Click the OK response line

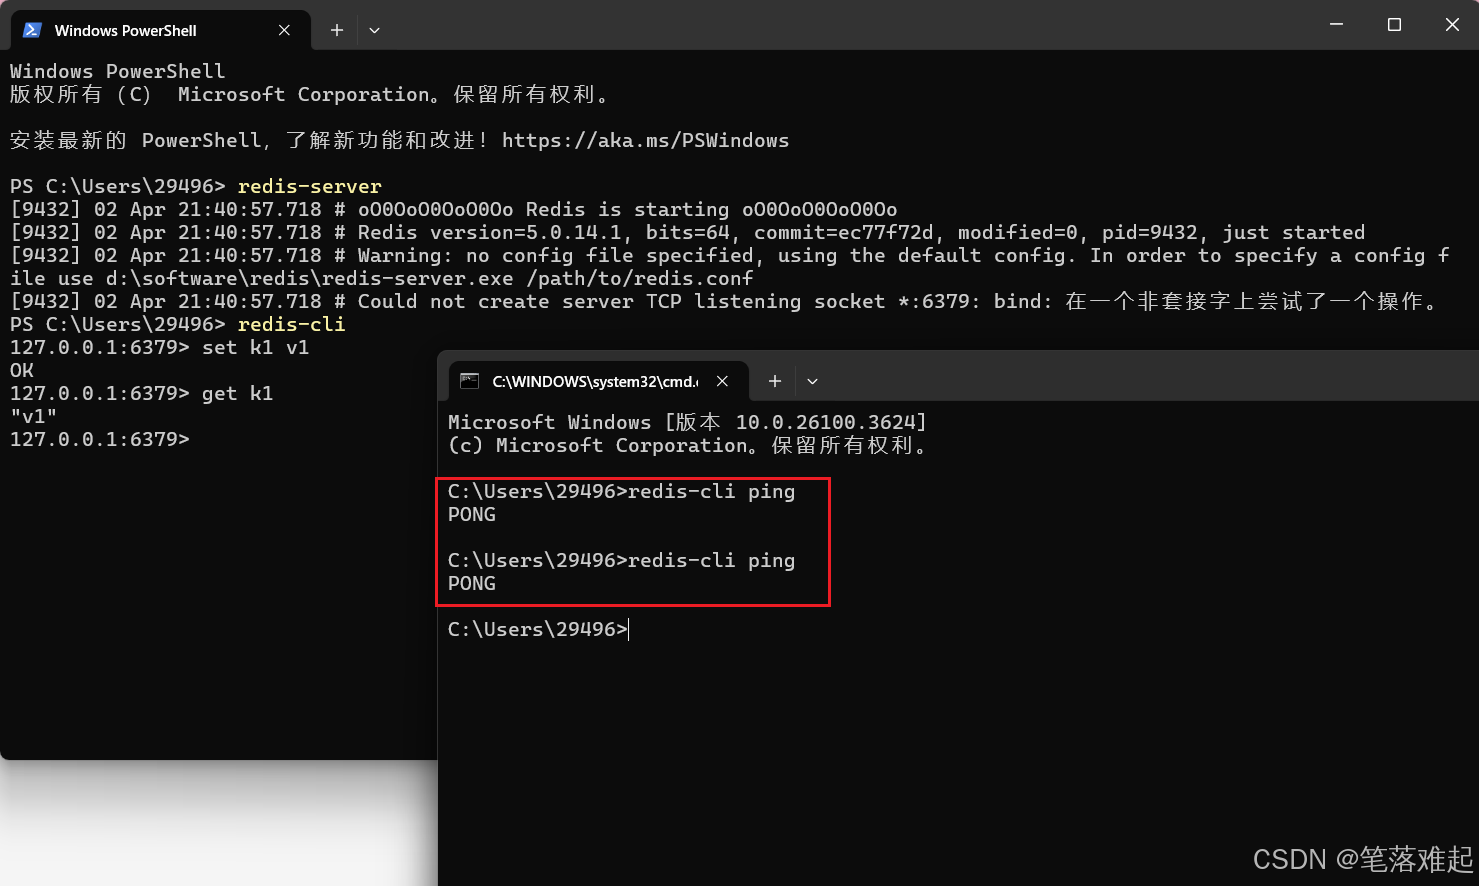(x=22, y=370)
